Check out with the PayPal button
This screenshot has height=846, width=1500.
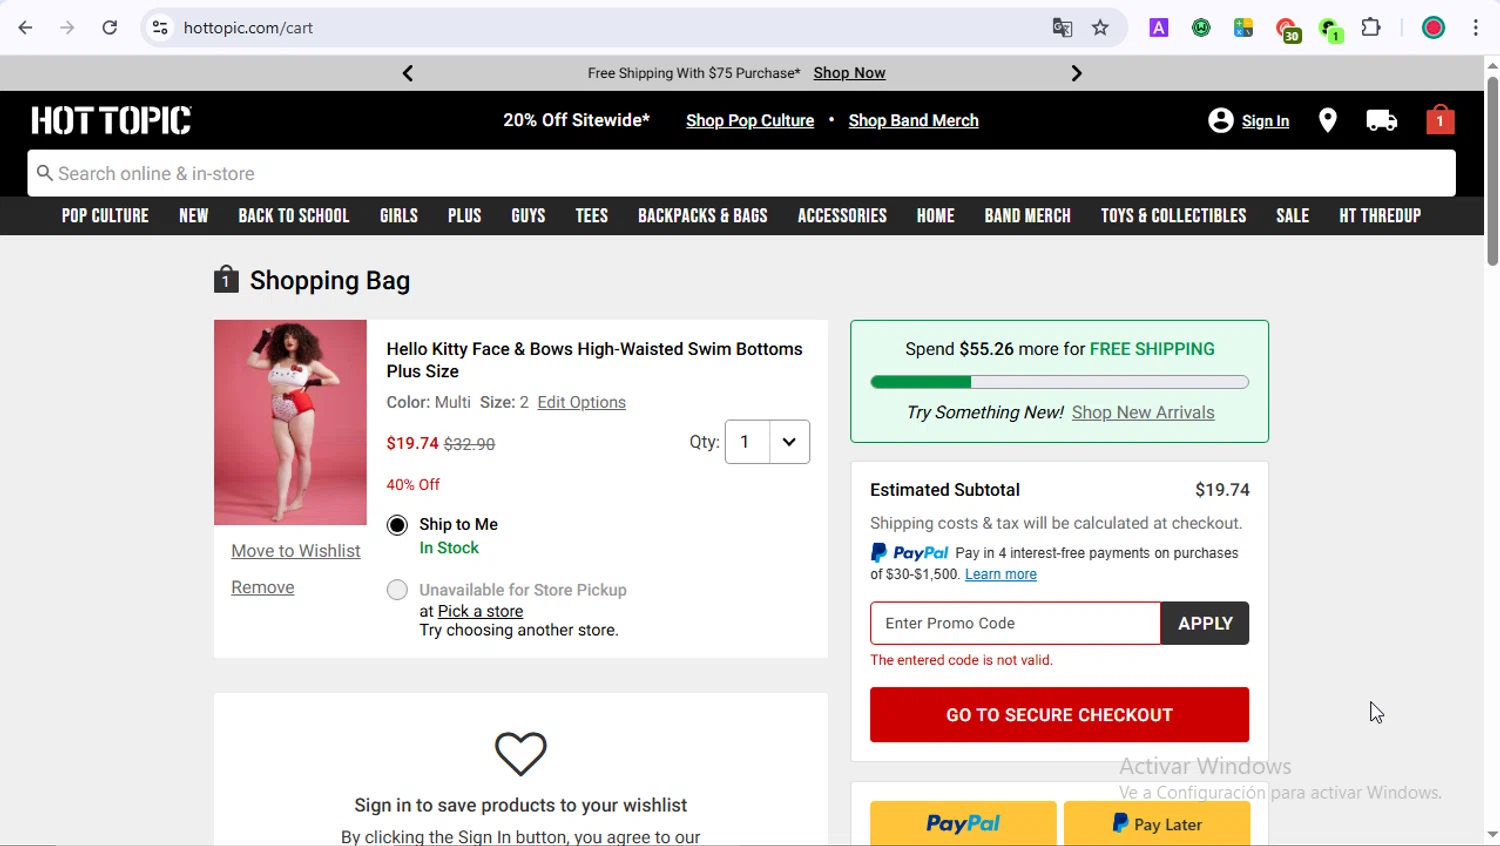pyautogui.click(x=963, y=823)
